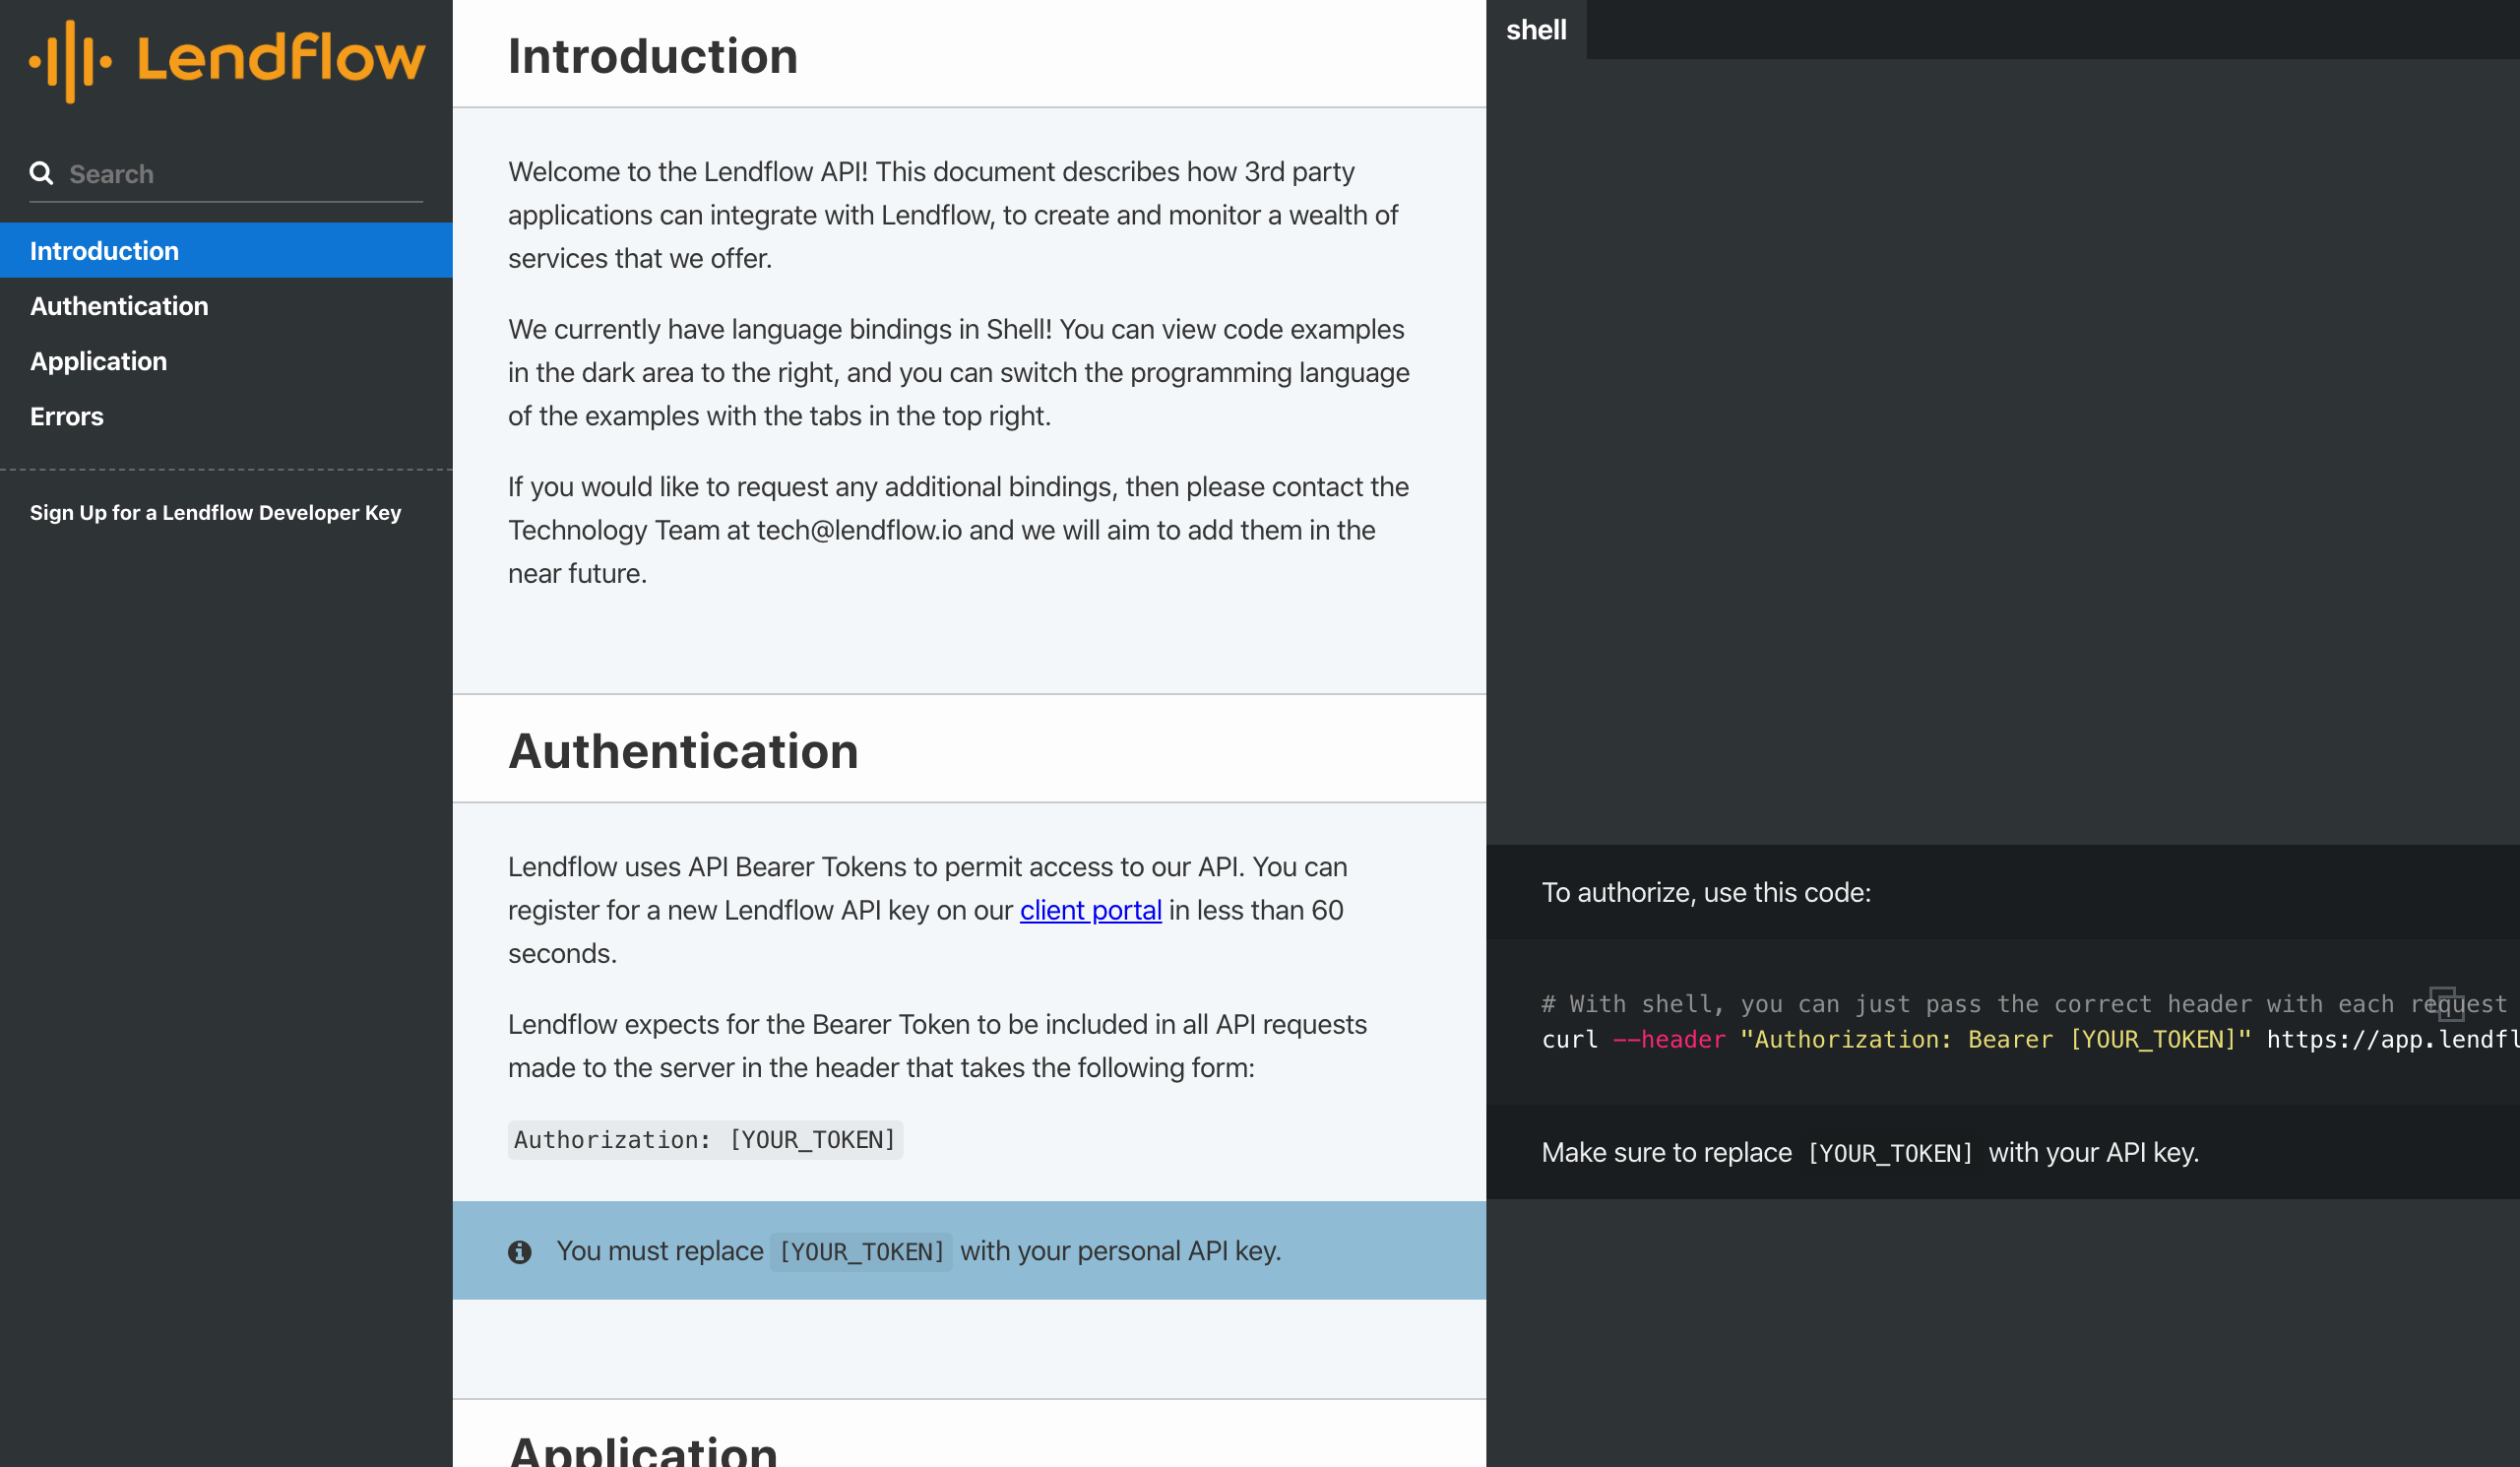Click the '# With shell' comment line

(2024, 1004)
